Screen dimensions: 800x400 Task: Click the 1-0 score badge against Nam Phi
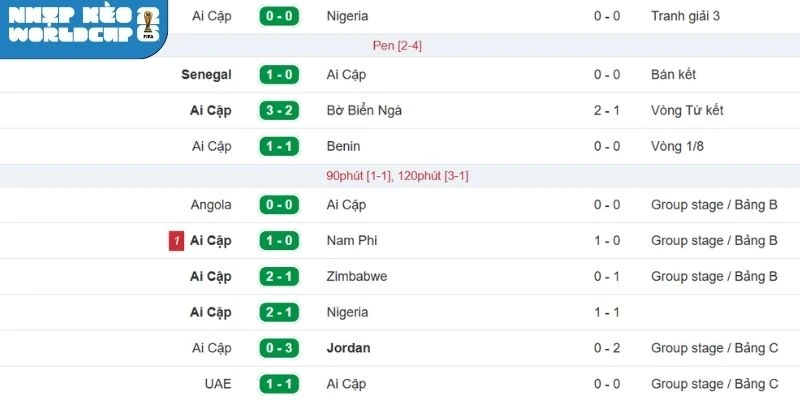coord(280,241)
